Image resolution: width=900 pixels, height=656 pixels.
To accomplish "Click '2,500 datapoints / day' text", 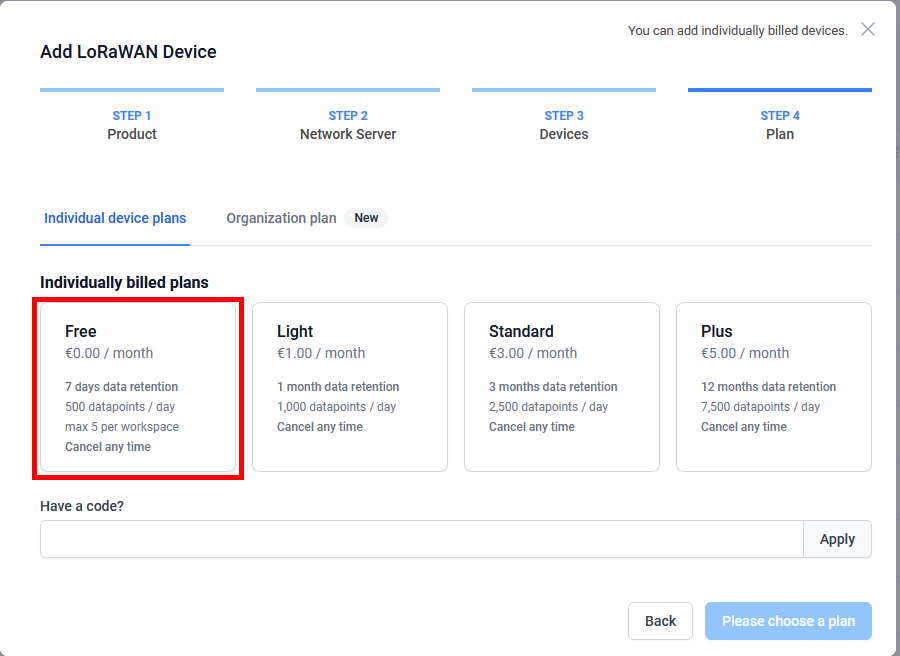I will [548, 407].
